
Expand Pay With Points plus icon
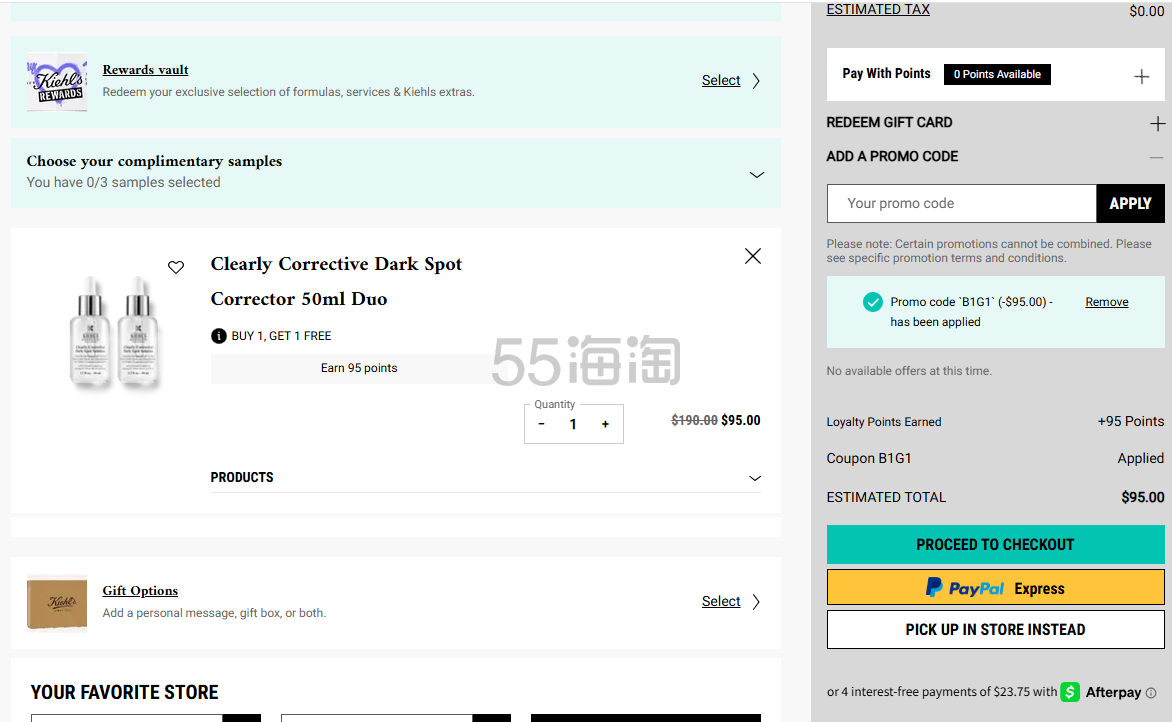coord(1141,76)
